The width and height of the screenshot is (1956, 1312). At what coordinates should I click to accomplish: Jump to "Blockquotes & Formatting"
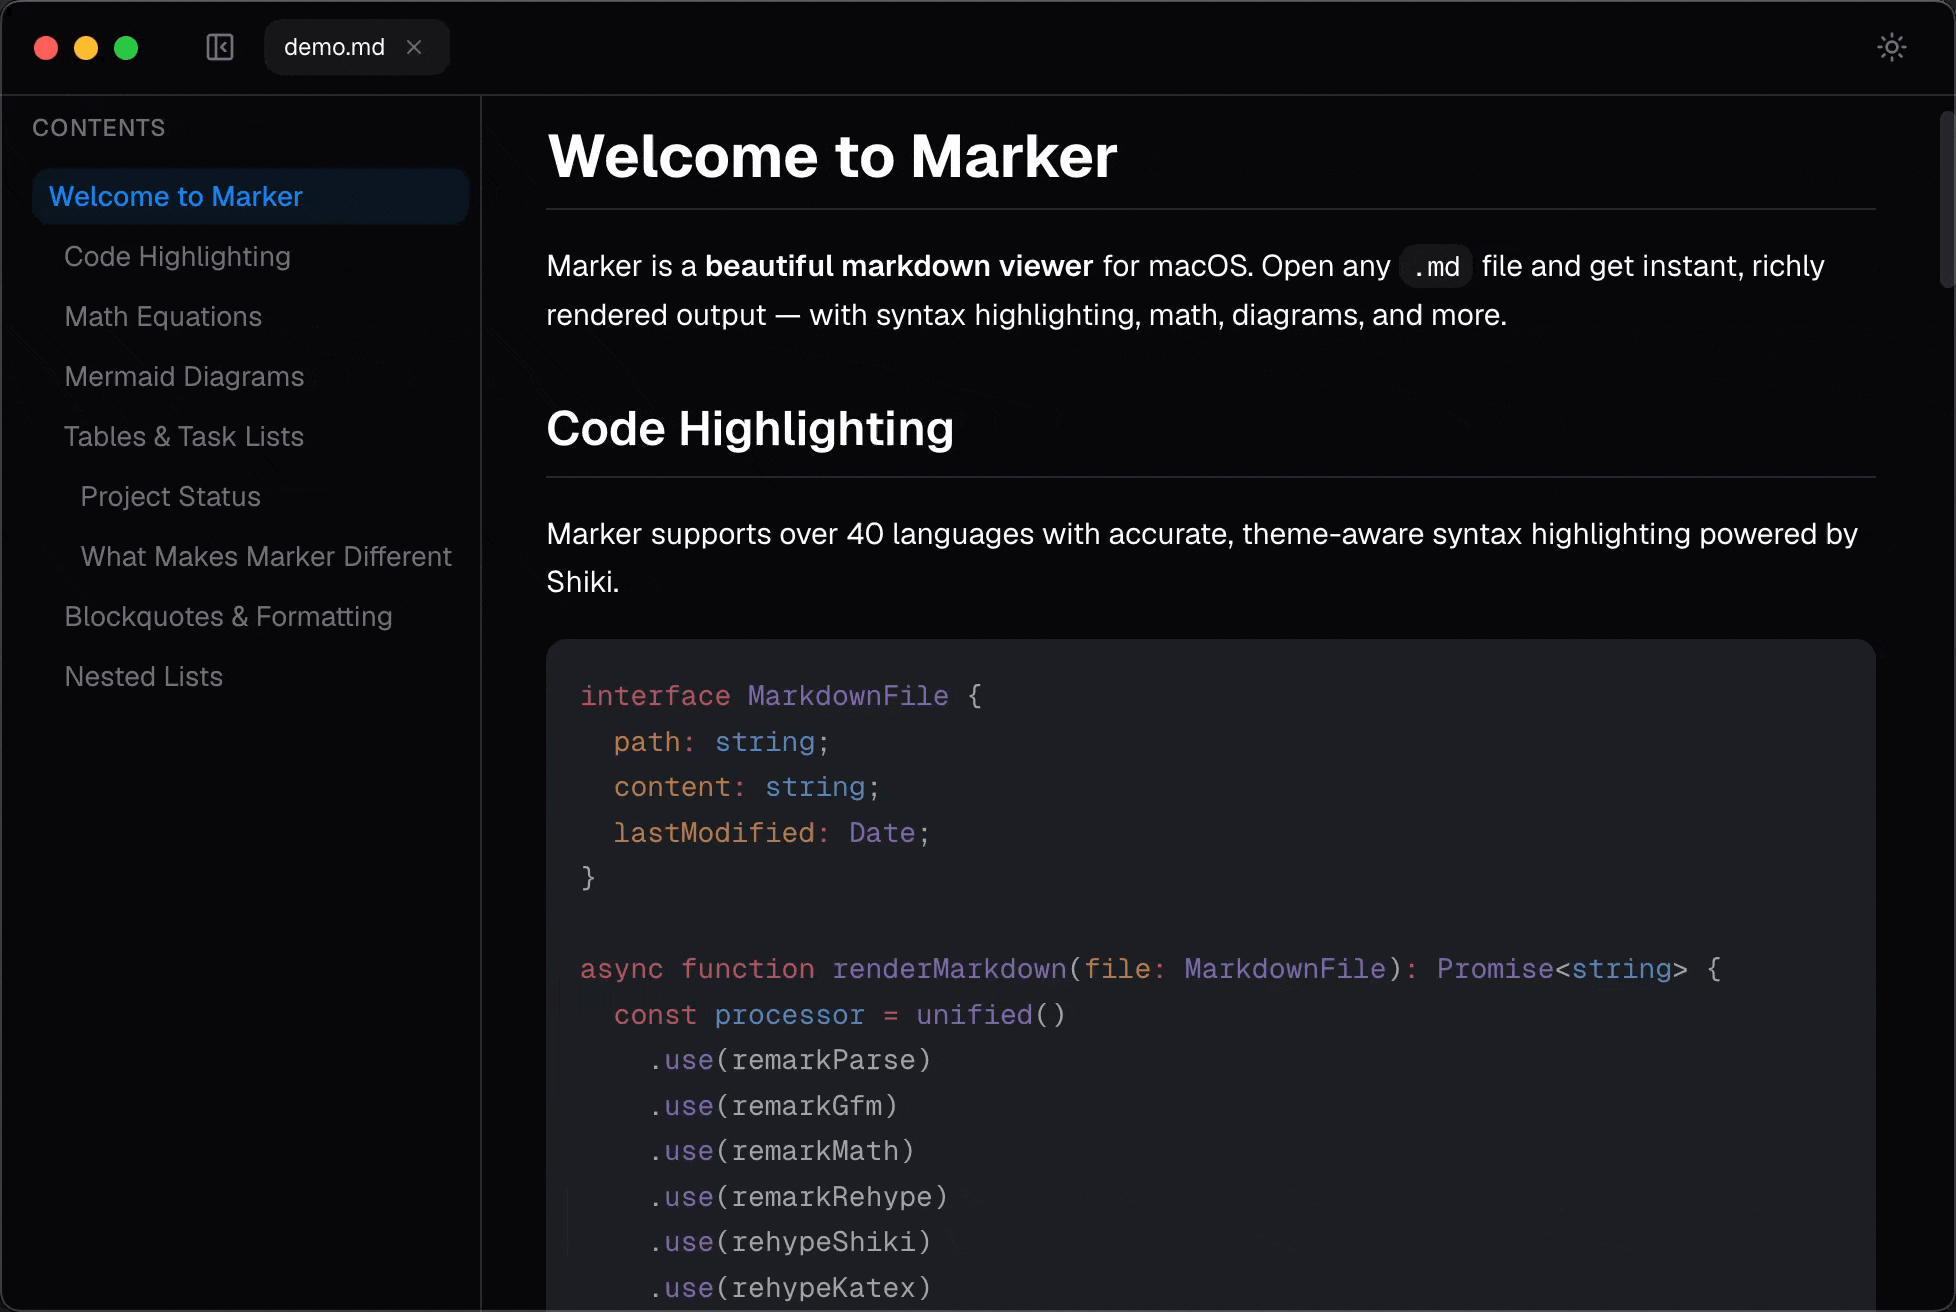[228, 616]
